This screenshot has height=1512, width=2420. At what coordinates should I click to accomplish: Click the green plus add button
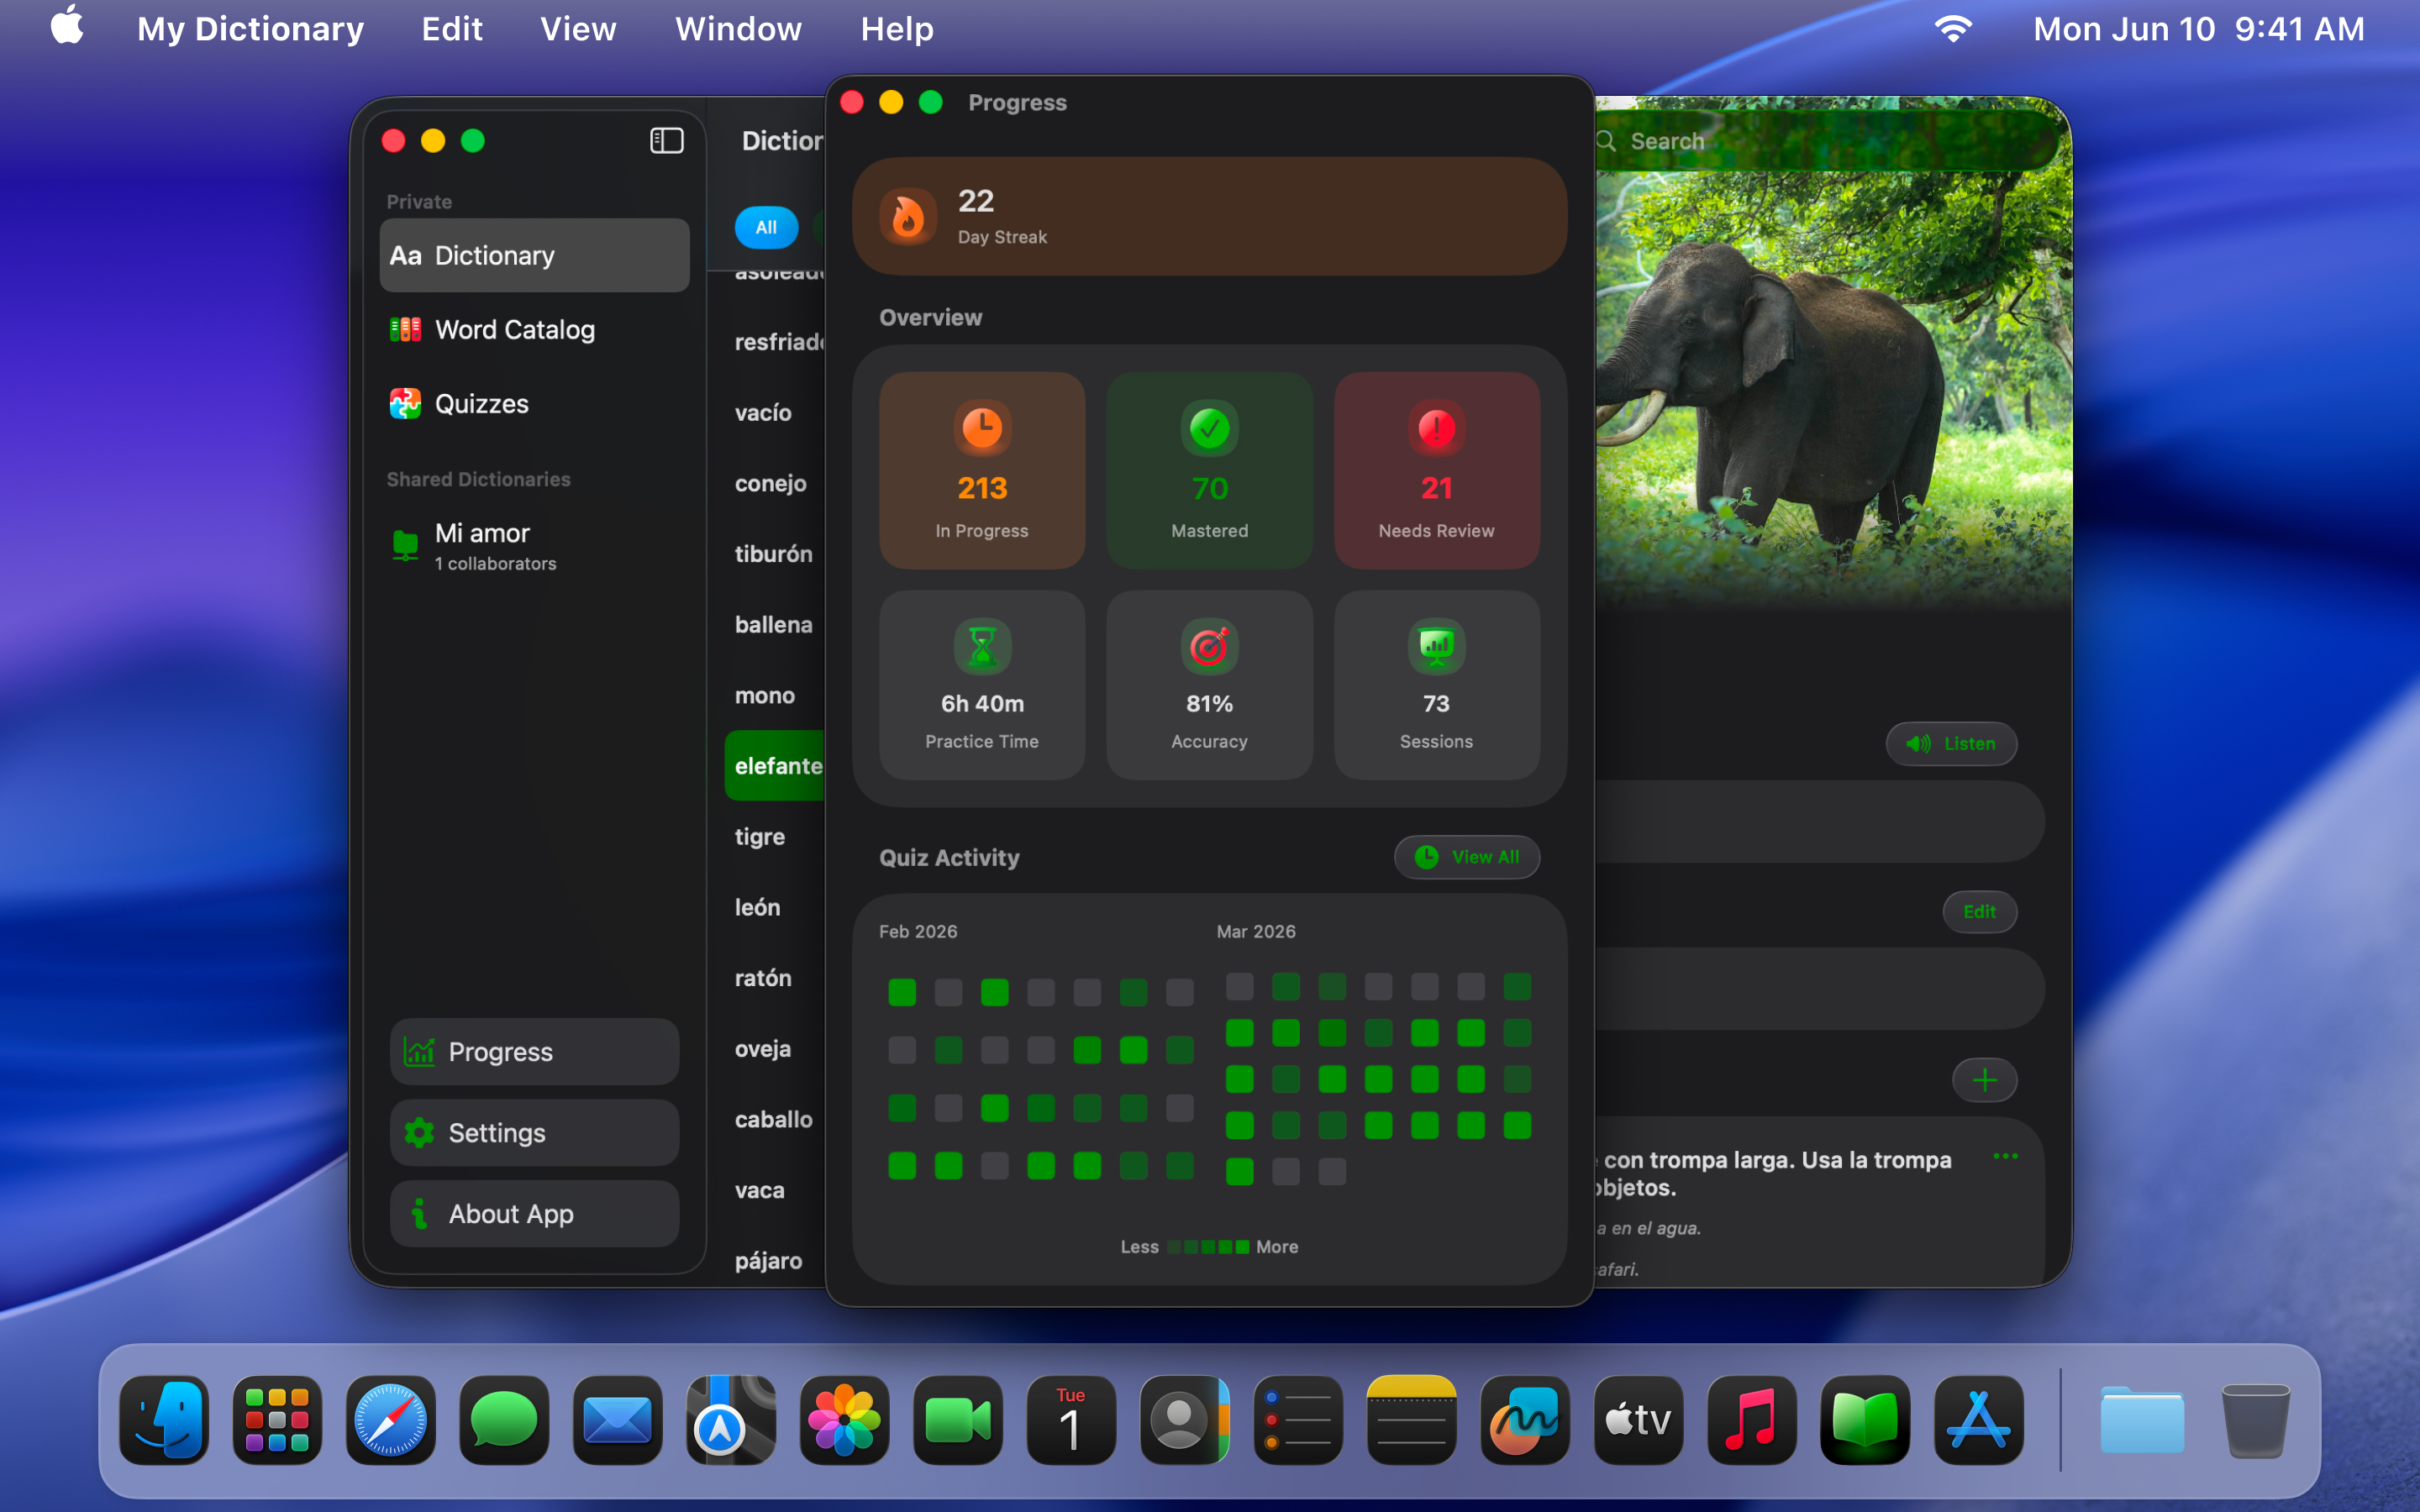click(1984, 1080)
